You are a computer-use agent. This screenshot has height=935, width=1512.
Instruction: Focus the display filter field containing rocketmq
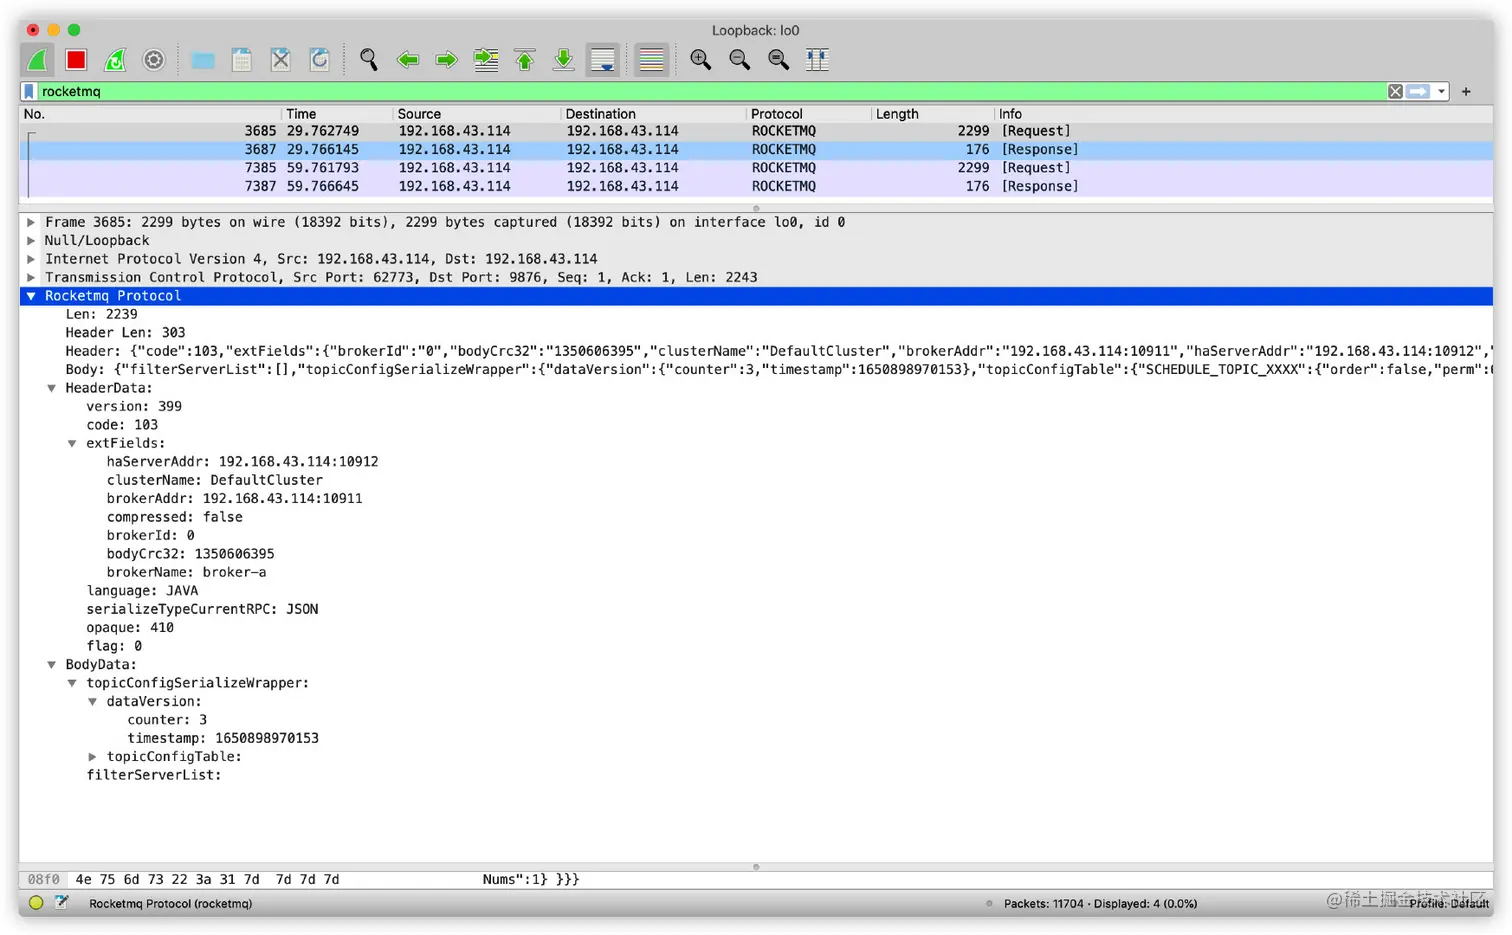coord(711,91)
